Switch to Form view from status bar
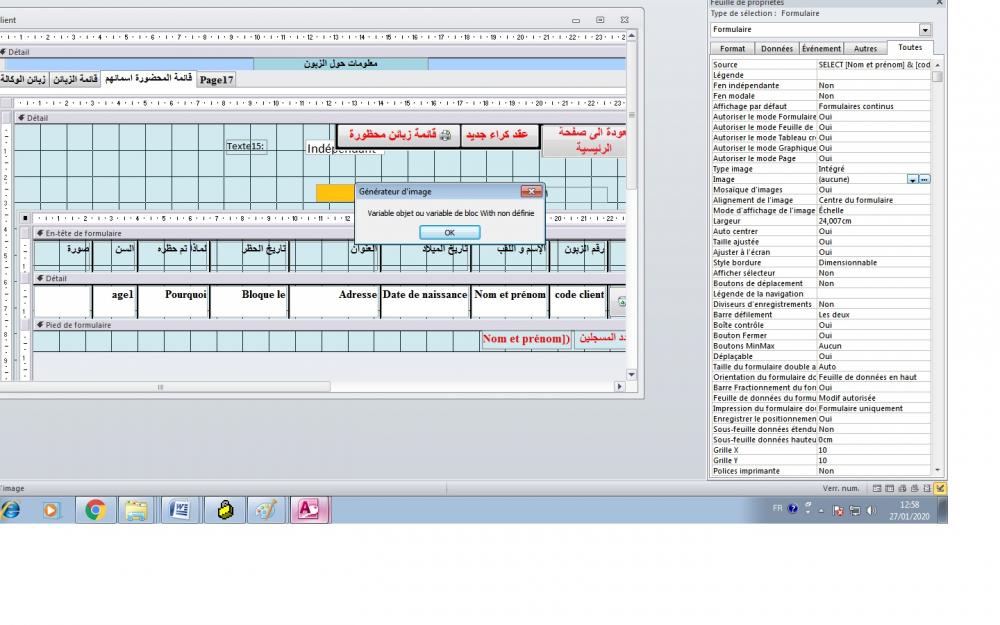The image size is (1000, 625). point(877,489)
